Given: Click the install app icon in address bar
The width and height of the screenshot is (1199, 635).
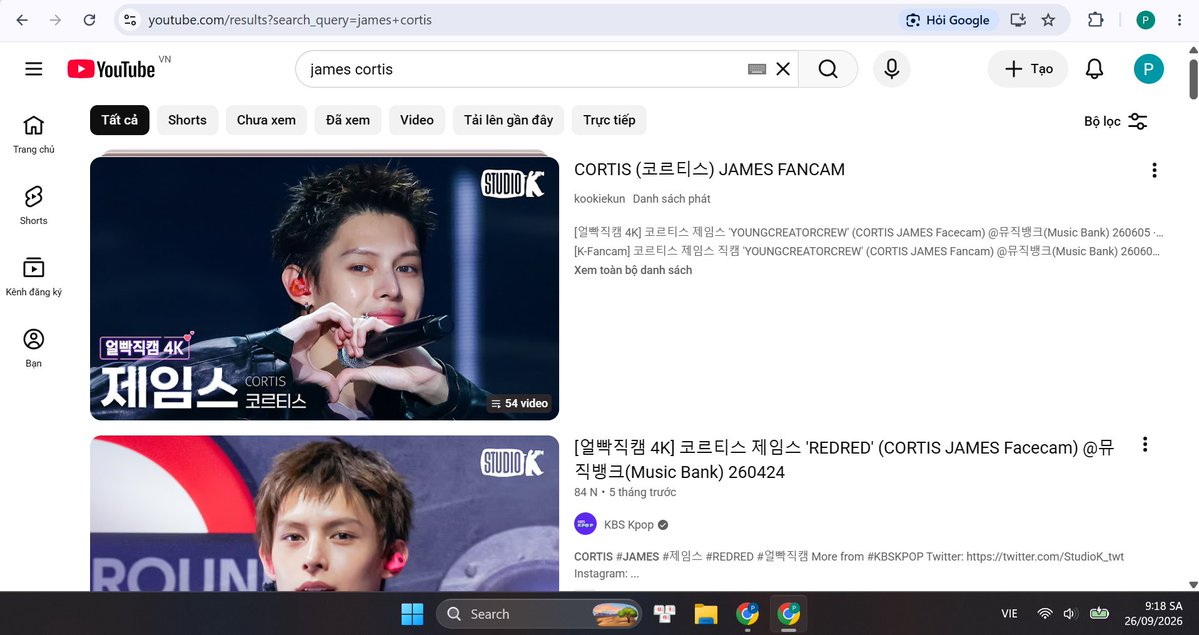Looking at the screenshot, I should tap(1018, 20).
